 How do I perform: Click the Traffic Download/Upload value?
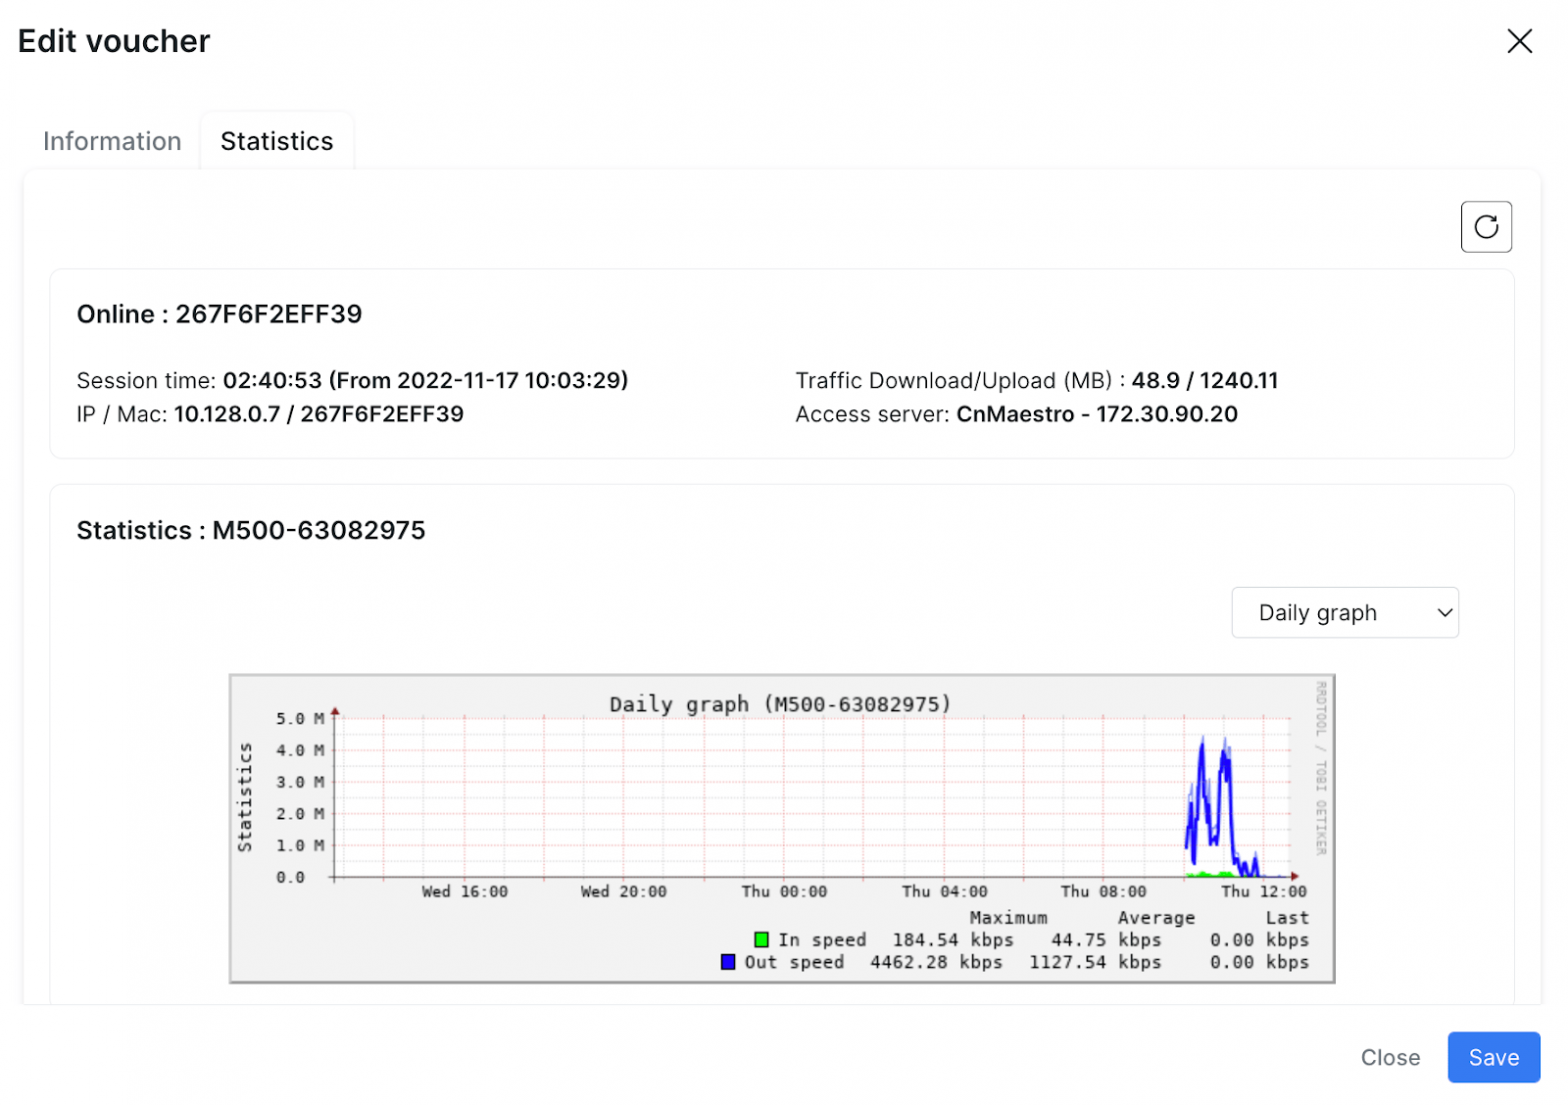[1204, 381]
